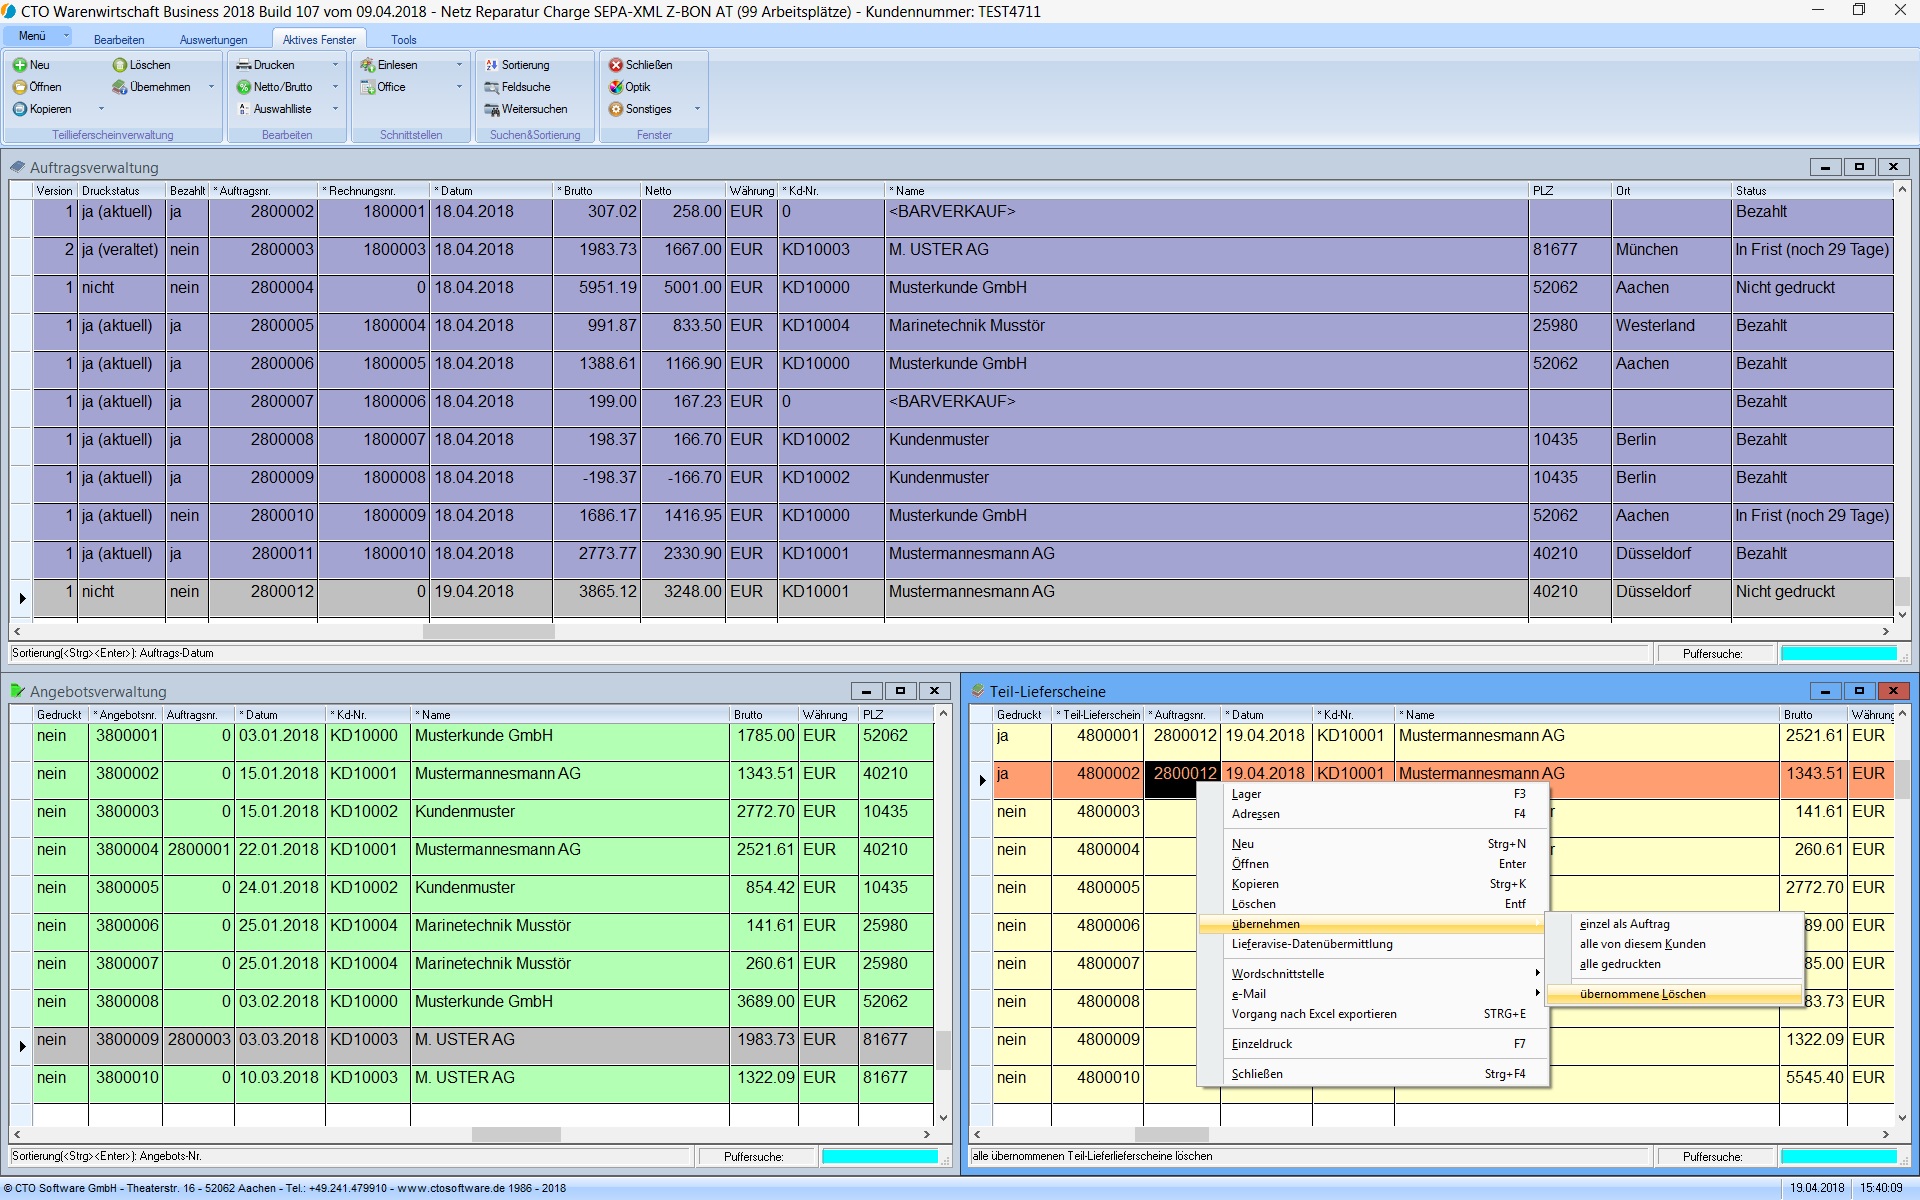Expand the Drucken dropdown arrow
The width and height of the screenshot is (1920, 1200).
tap(335, 65)
